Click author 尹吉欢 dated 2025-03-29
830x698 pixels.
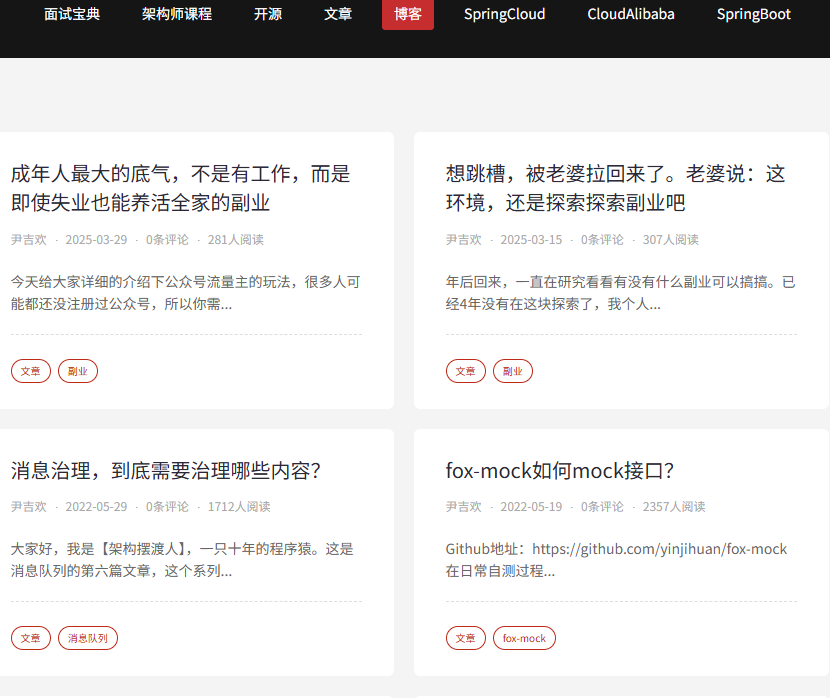coord(29,240)
